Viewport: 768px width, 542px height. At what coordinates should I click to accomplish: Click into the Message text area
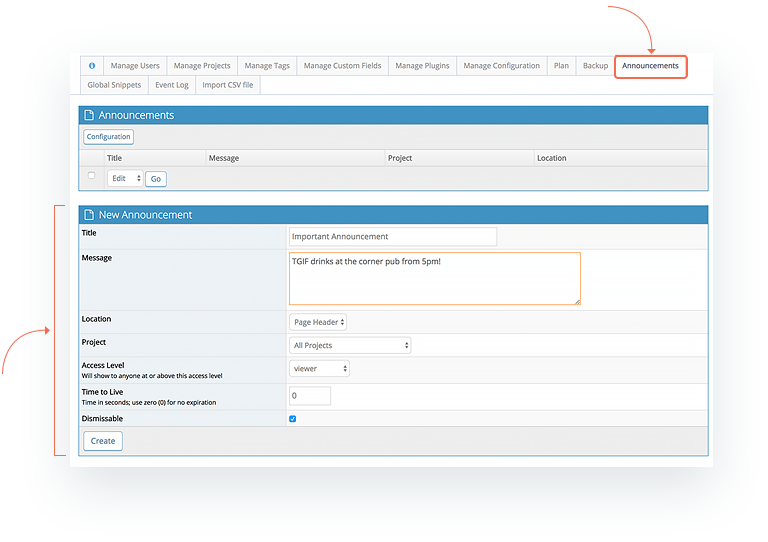click(x=435, y=279)
